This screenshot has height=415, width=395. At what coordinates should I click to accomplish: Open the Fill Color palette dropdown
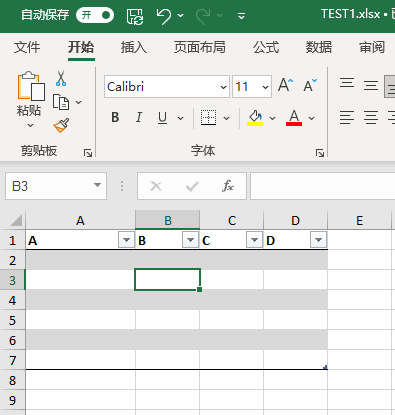[x=272, y=118]
